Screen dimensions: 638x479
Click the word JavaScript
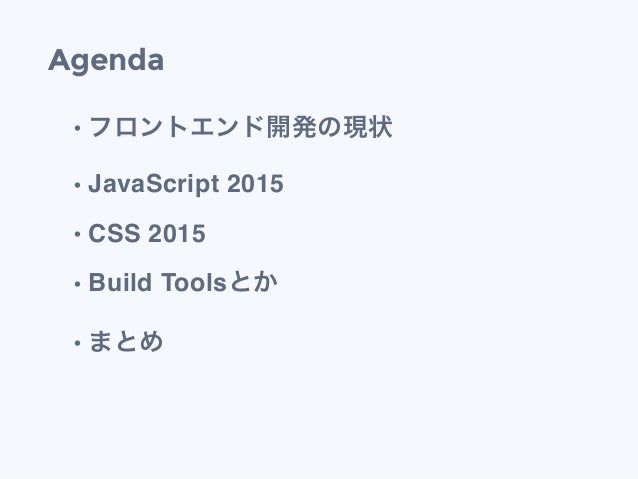(154, 184)
